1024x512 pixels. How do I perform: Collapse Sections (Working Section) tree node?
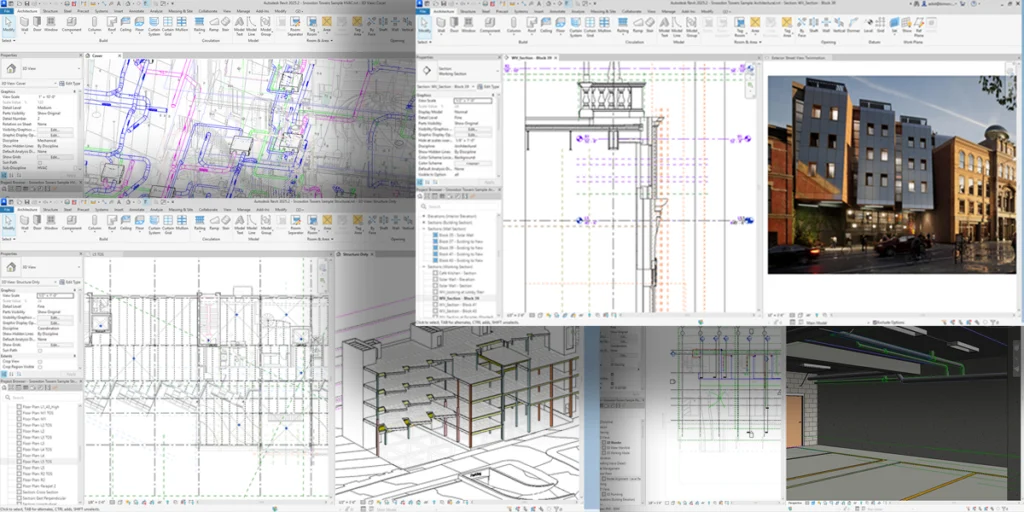point(424,266)
